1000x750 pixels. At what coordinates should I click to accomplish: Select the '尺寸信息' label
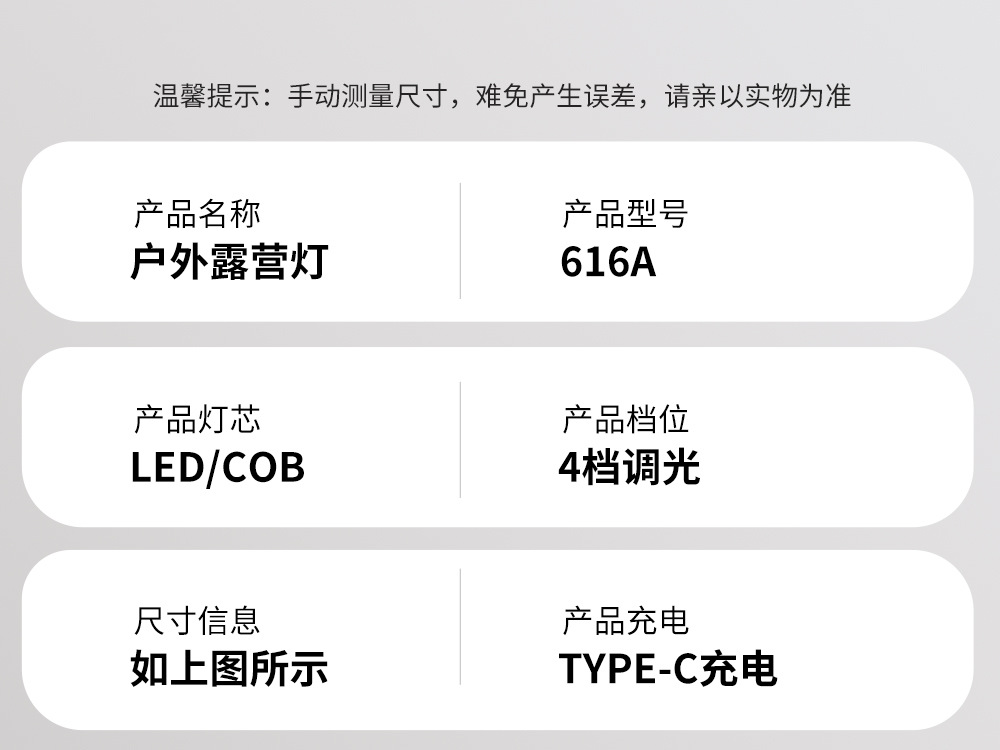(197, 621)
